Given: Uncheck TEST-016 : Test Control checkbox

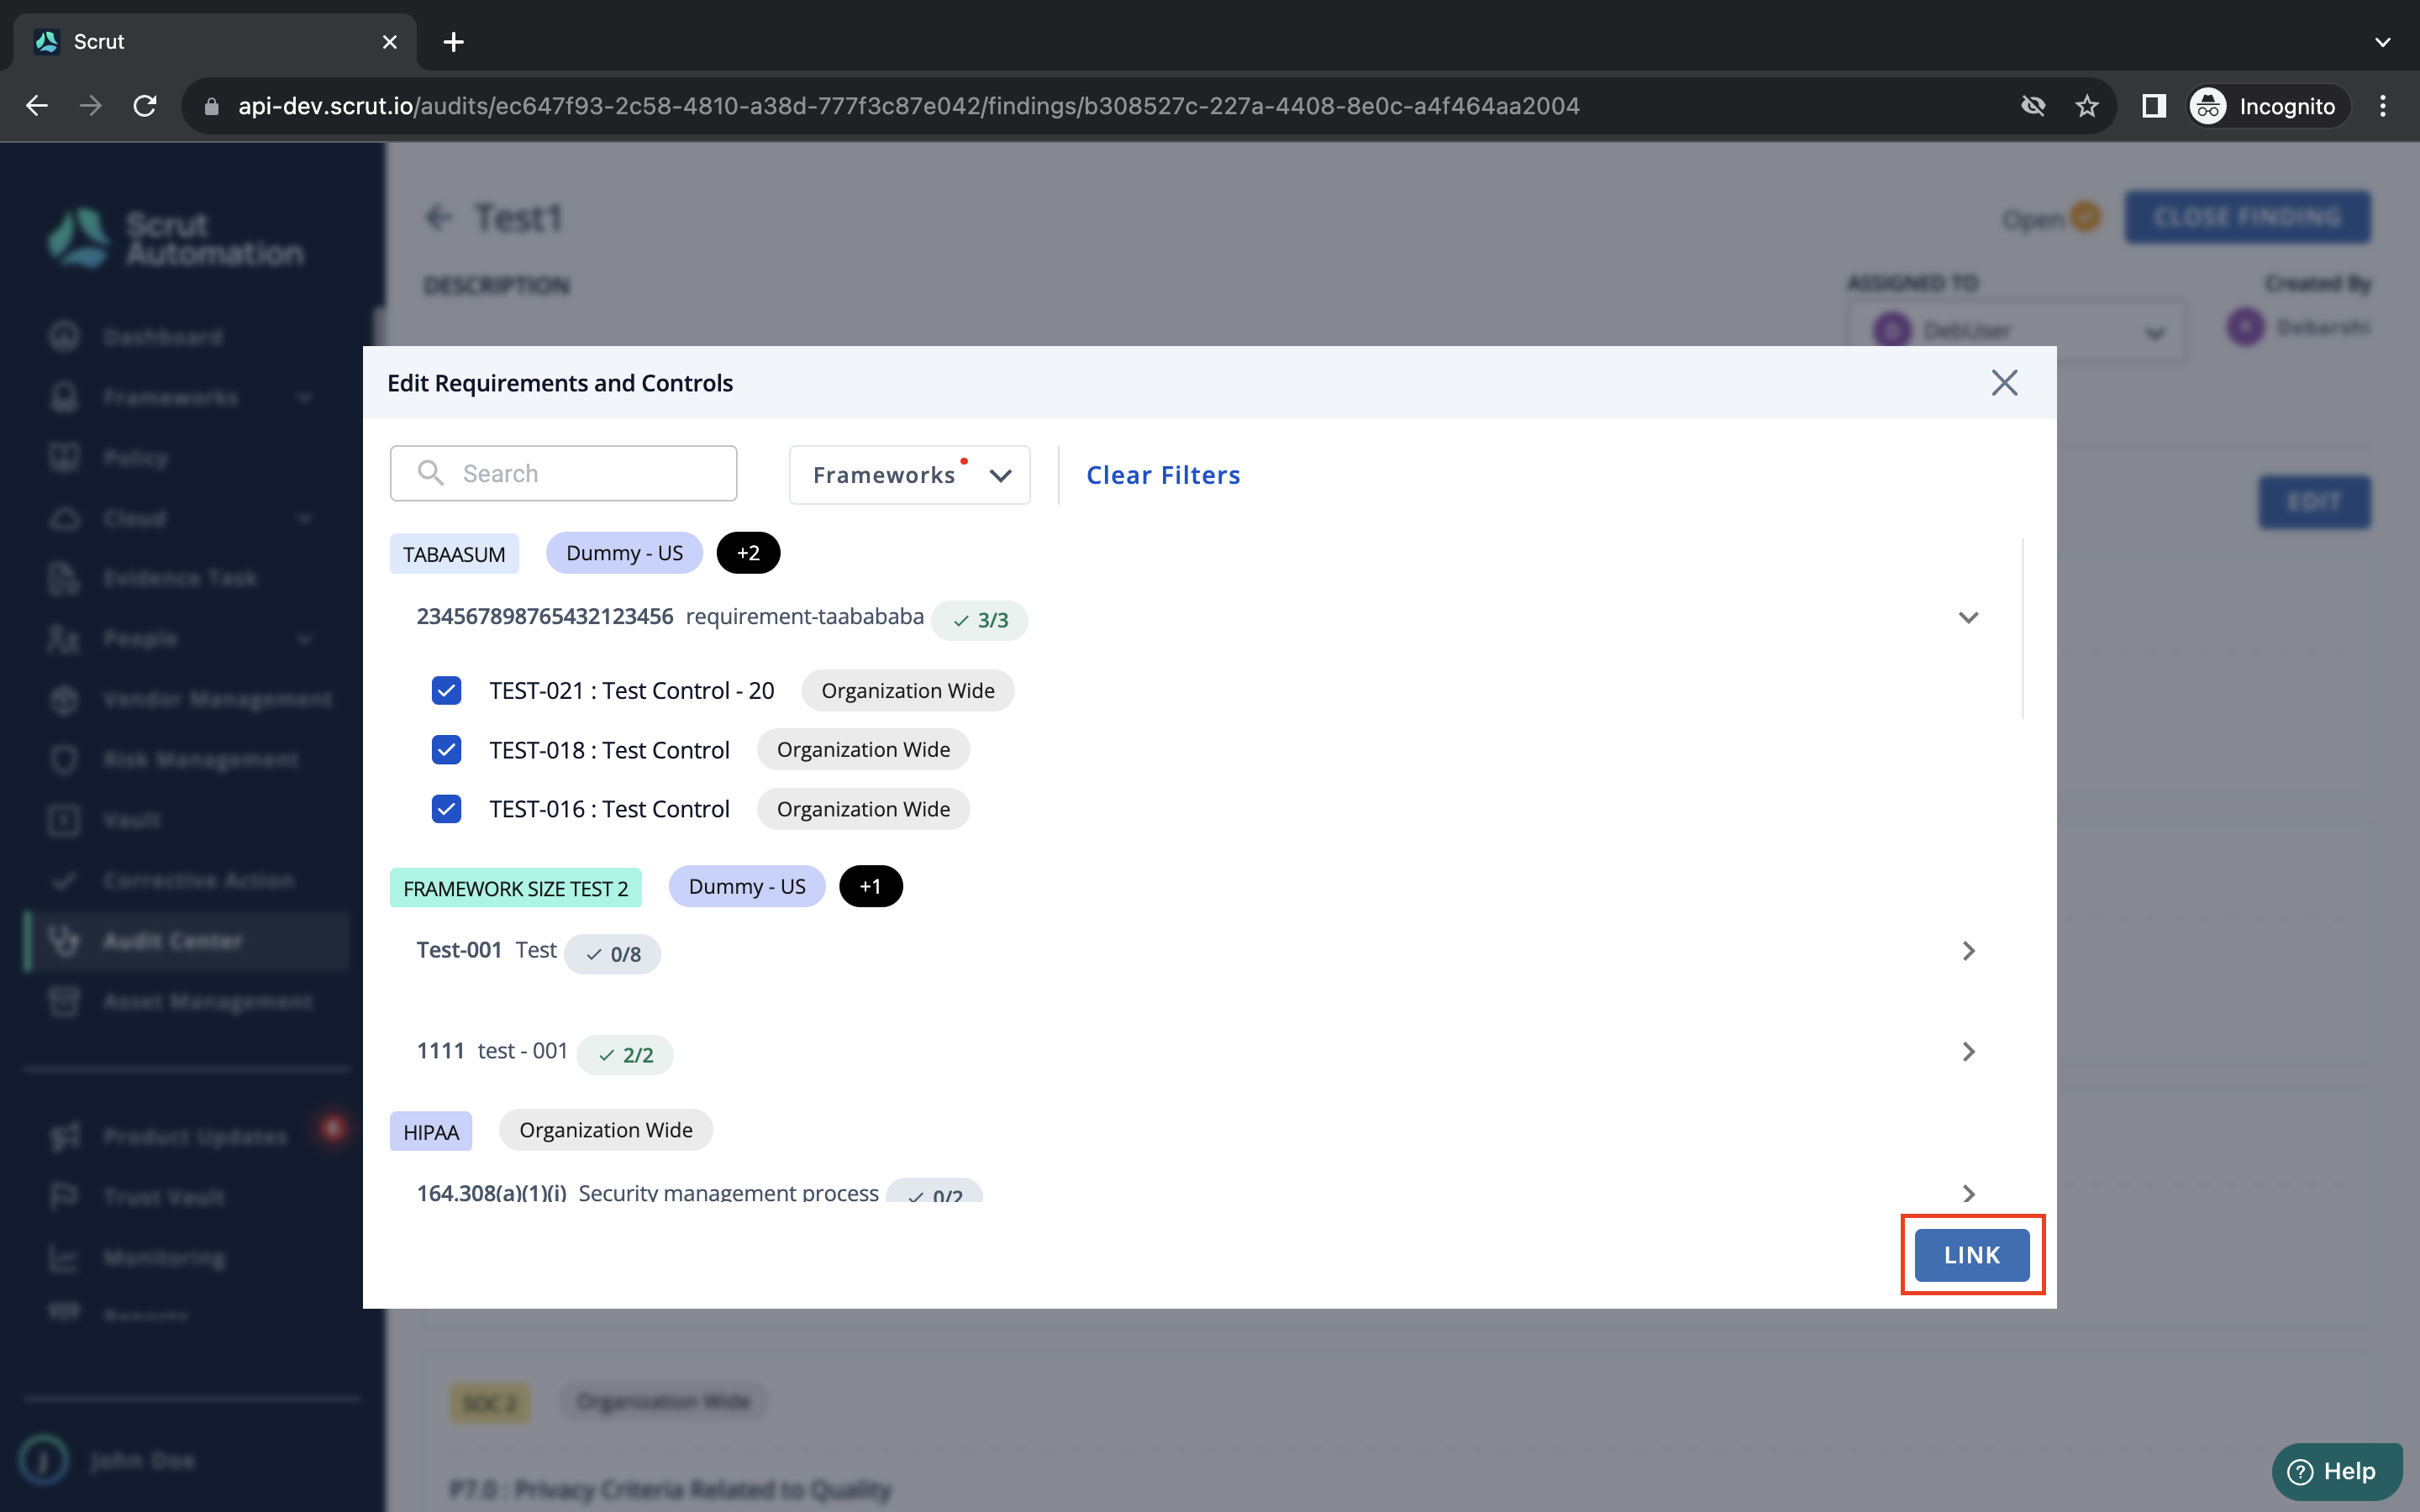Looking at the screenshot, I should (446, 808).
